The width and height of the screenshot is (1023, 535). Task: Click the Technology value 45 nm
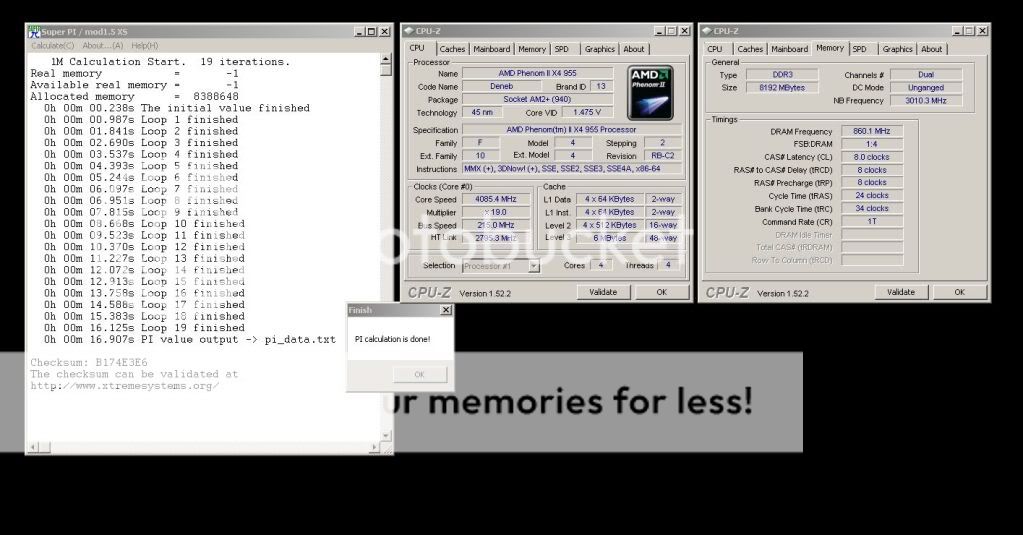coord(482,113)
